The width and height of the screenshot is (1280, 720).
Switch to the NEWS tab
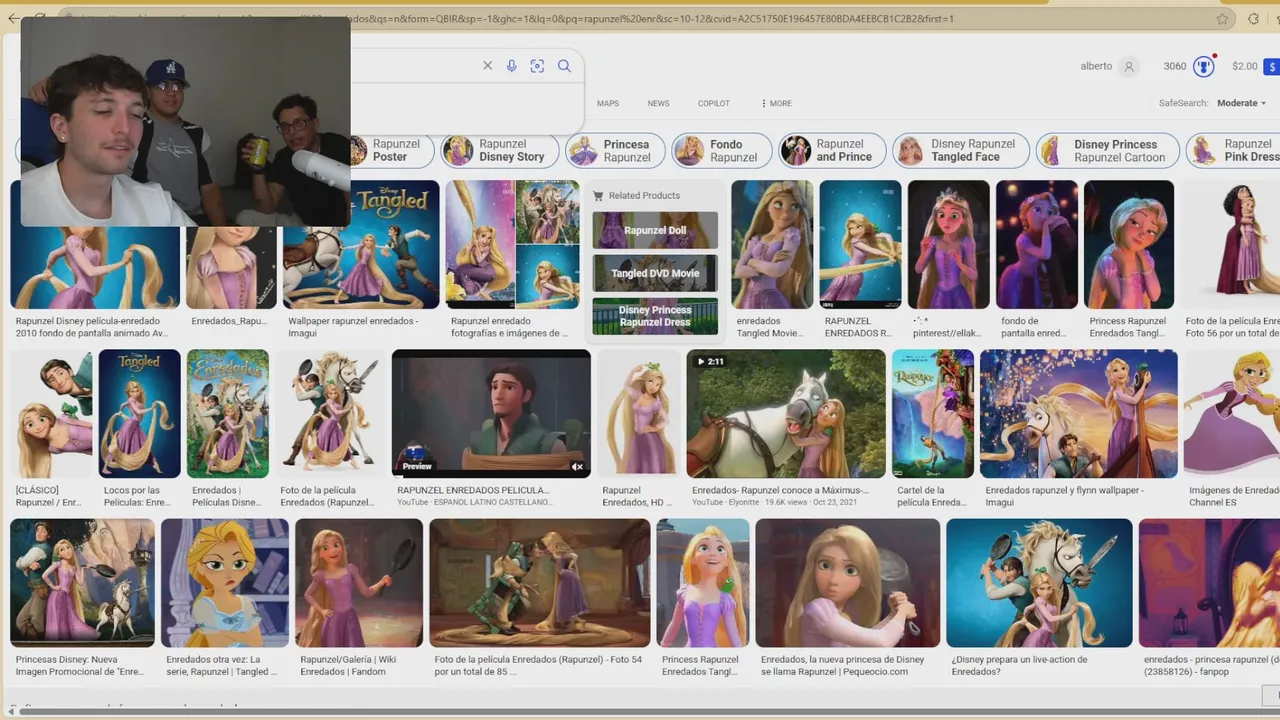(658, 103)
